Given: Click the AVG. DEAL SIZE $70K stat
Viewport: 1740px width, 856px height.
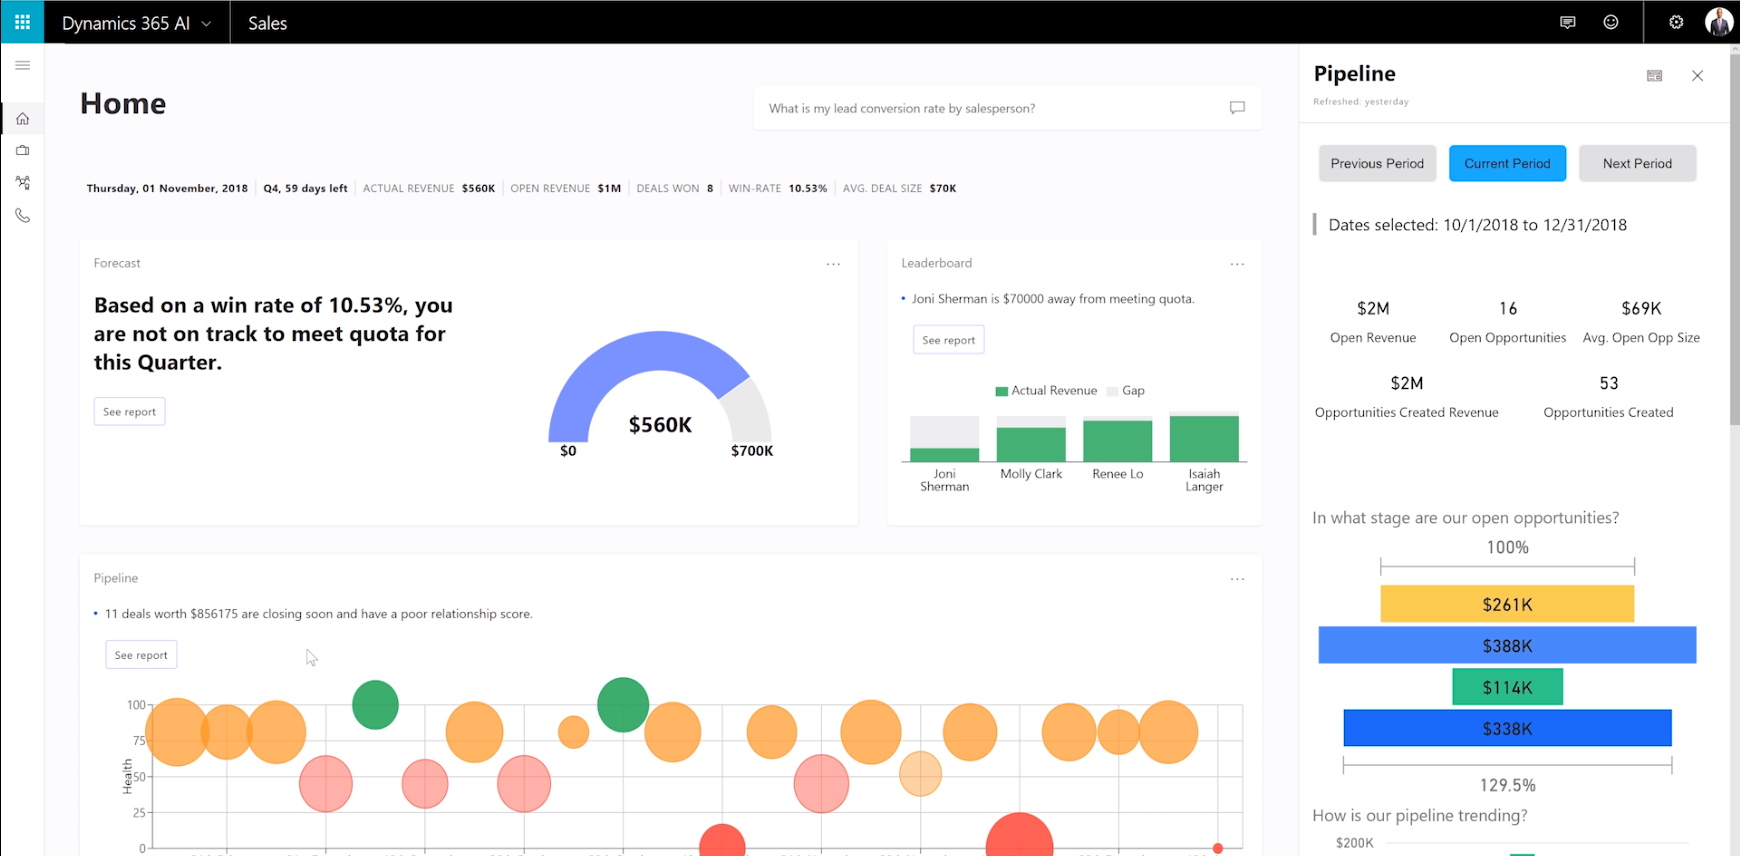Looking at the screenshot, I should tap(900, 188).
